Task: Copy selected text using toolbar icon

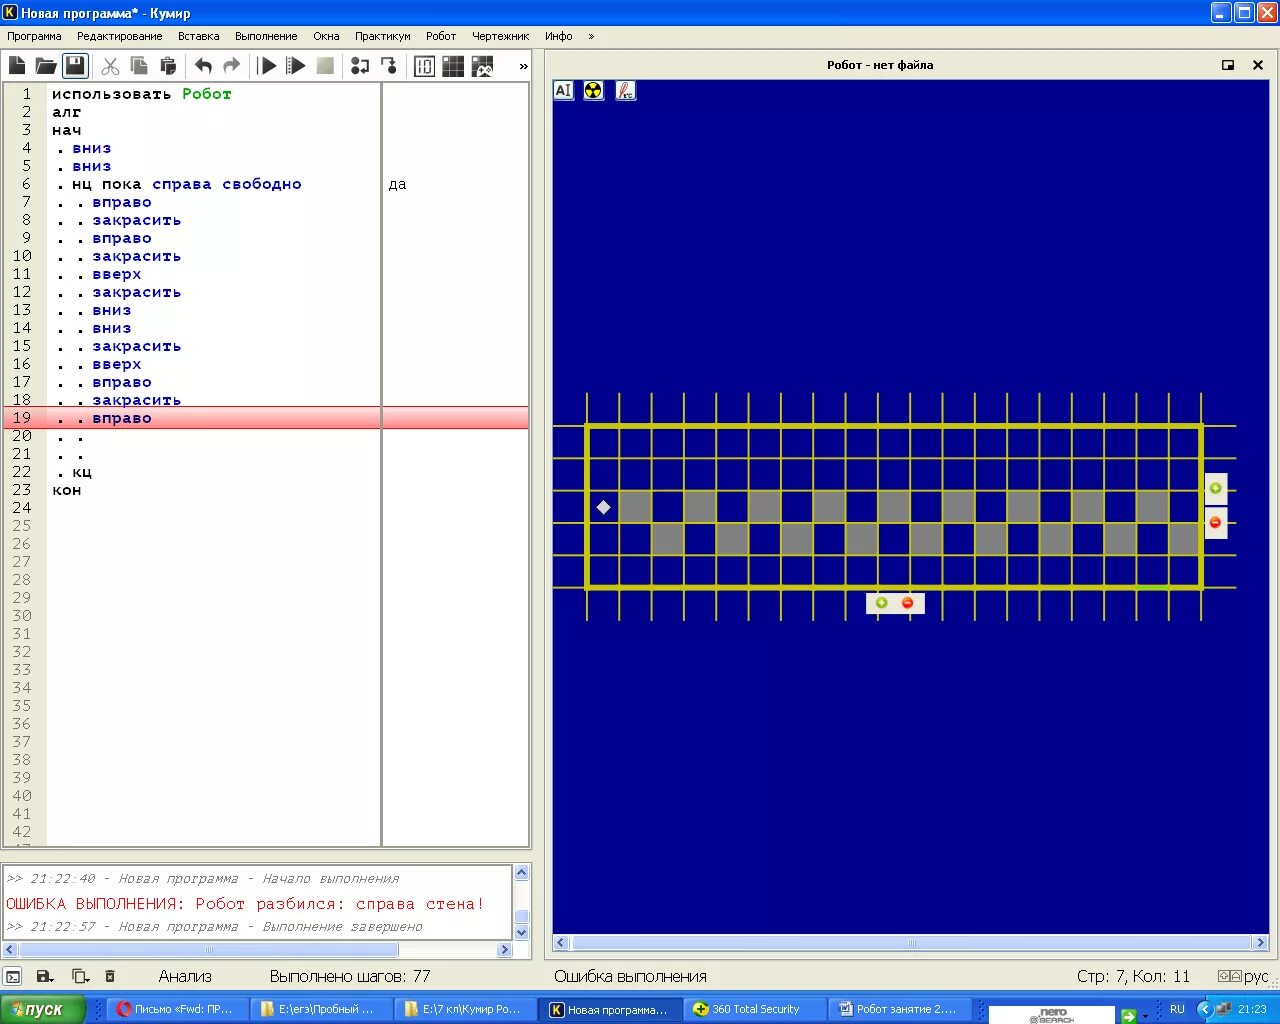Action: pyautogui.click(x=140, y=66)
